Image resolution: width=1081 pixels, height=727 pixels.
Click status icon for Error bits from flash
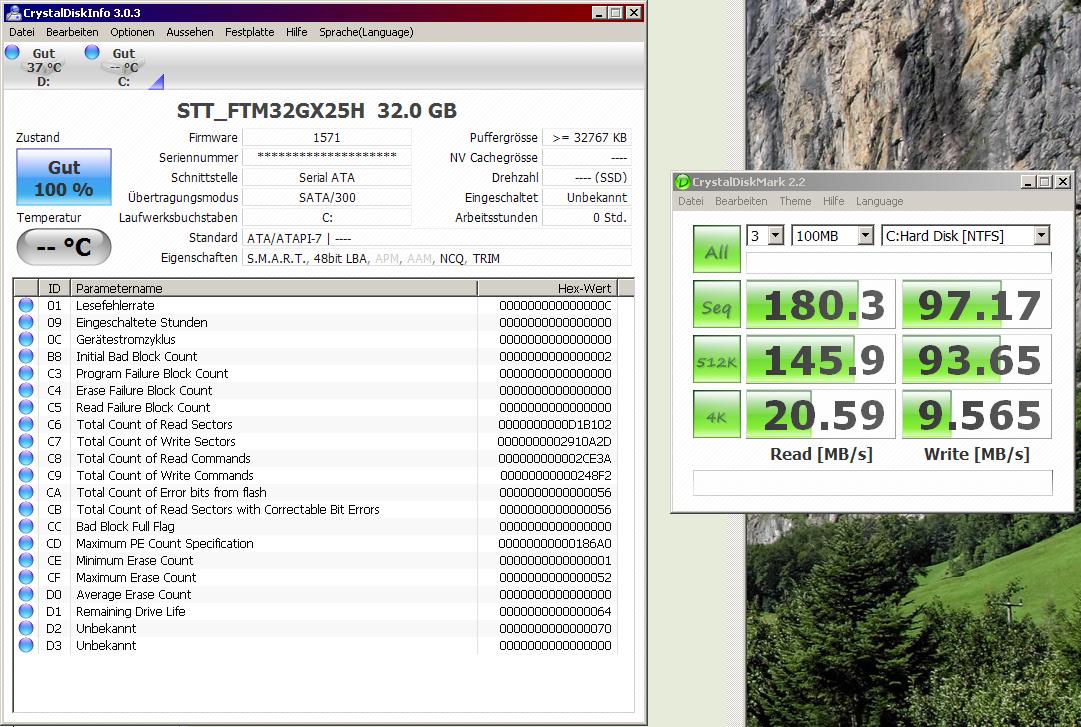[x=26, y=492]
